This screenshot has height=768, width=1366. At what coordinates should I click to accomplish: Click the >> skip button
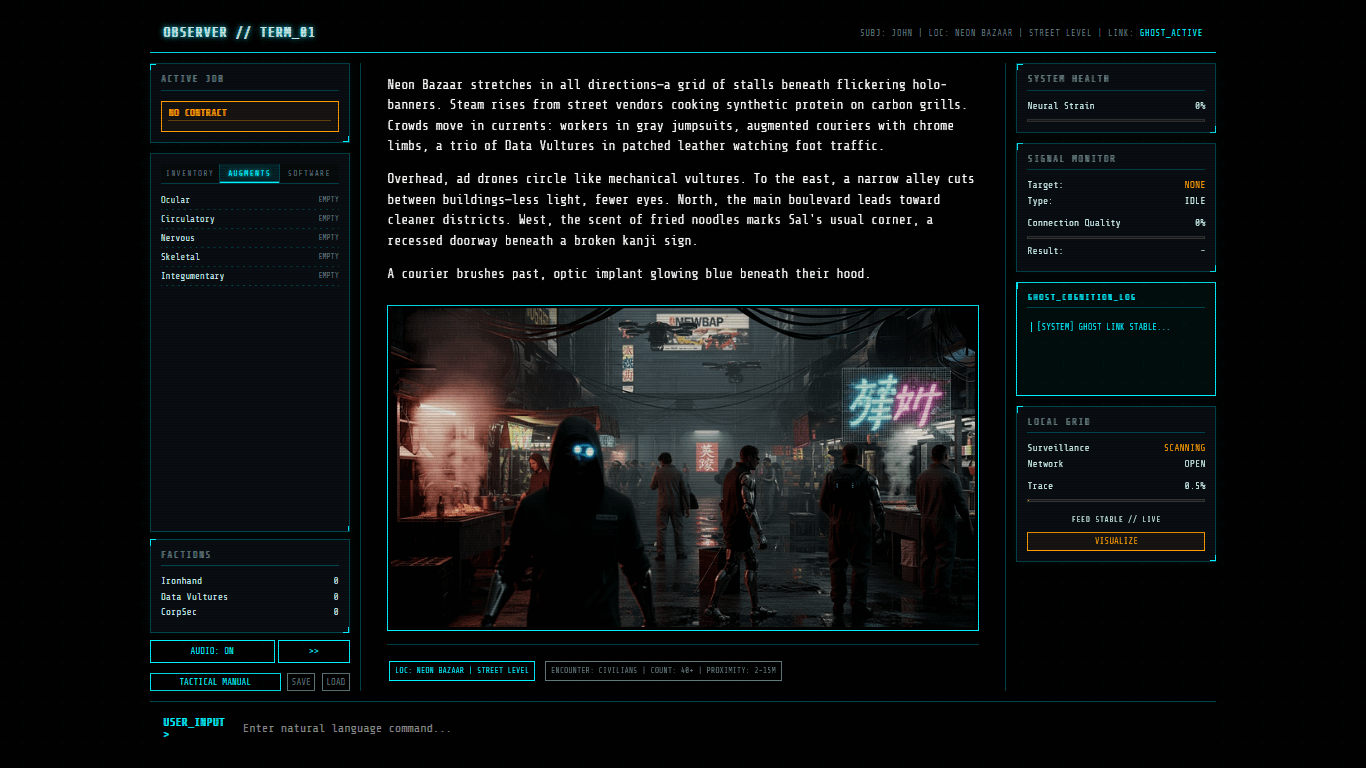[314, 651]
